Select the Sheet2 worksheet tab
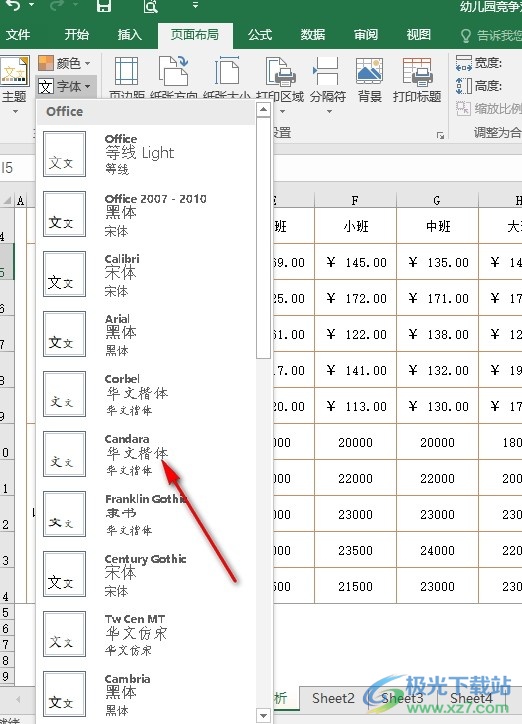The image size is (522, 724). pos(333,698)
